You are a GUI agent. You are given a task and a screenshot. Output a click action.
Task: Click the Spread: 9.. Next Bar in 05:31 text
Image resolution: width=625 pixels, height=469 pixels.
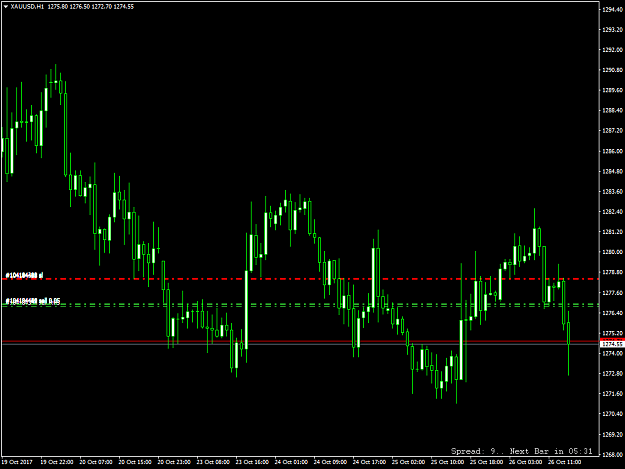pyautogui.click(x=521, y=451)
